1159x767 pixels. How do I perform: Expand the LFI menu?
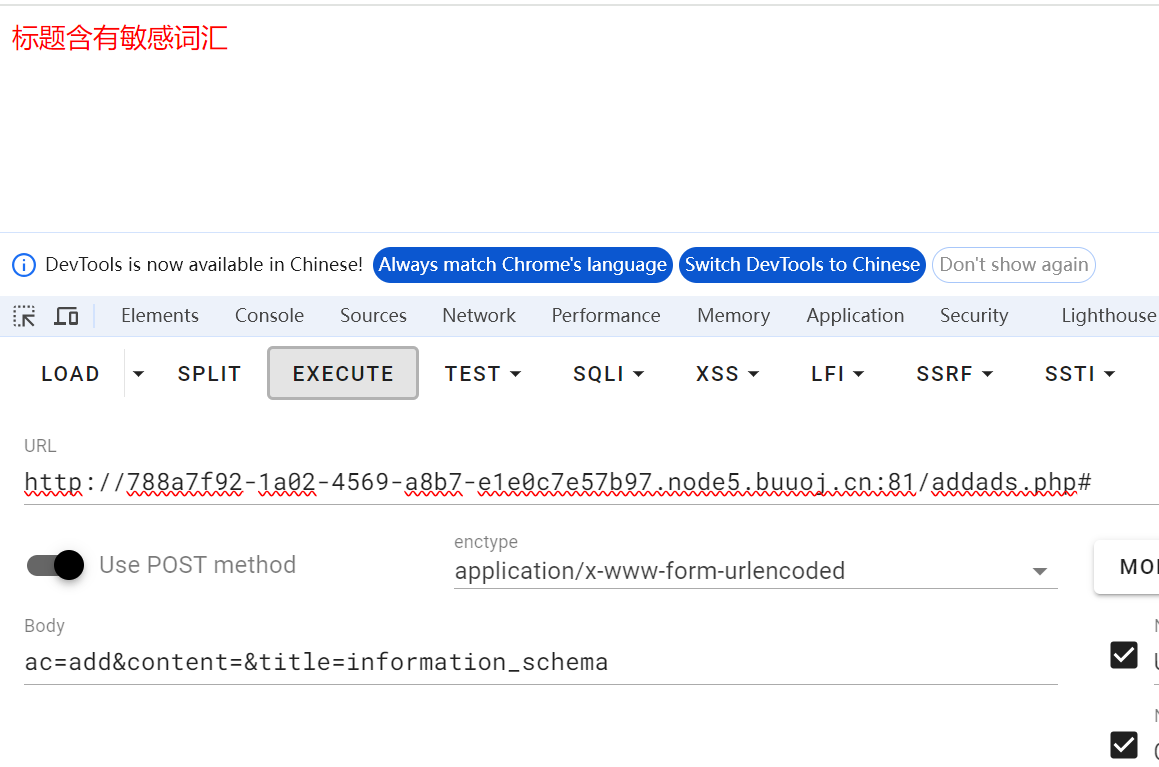[x=837, y=374]
